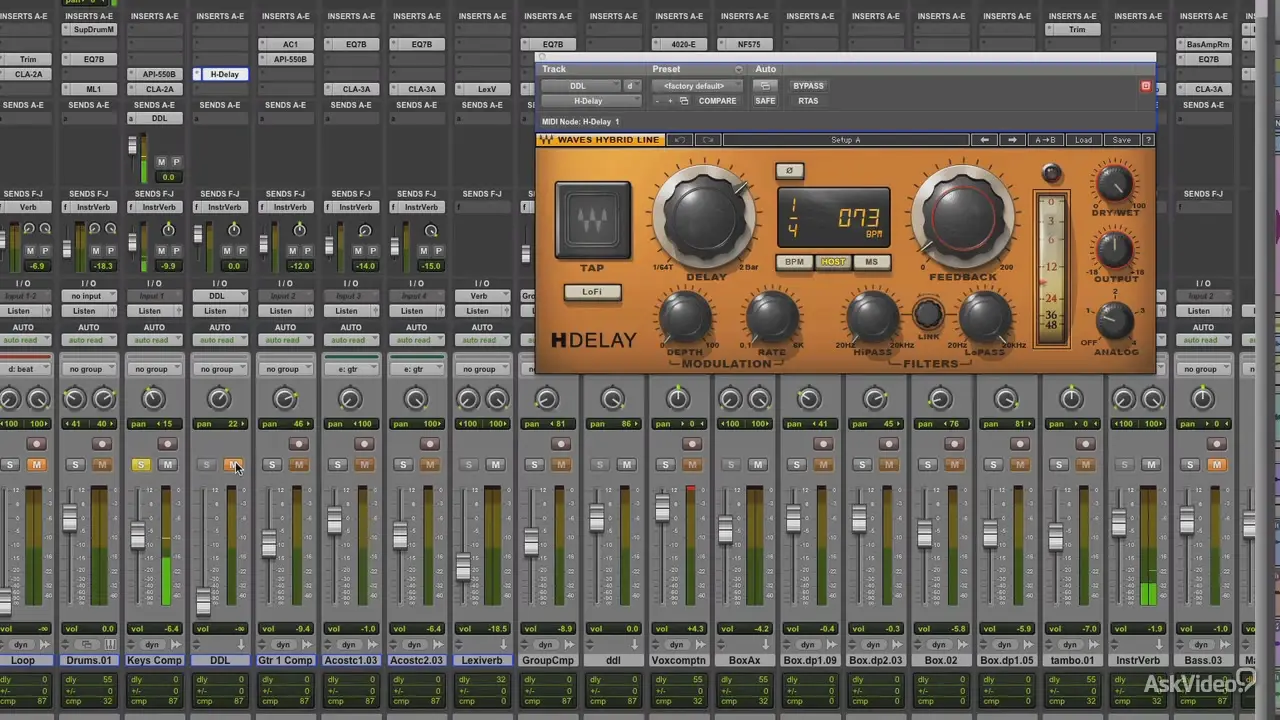
Task: Click the Waves help question mark button
Action: point(1147,140)
